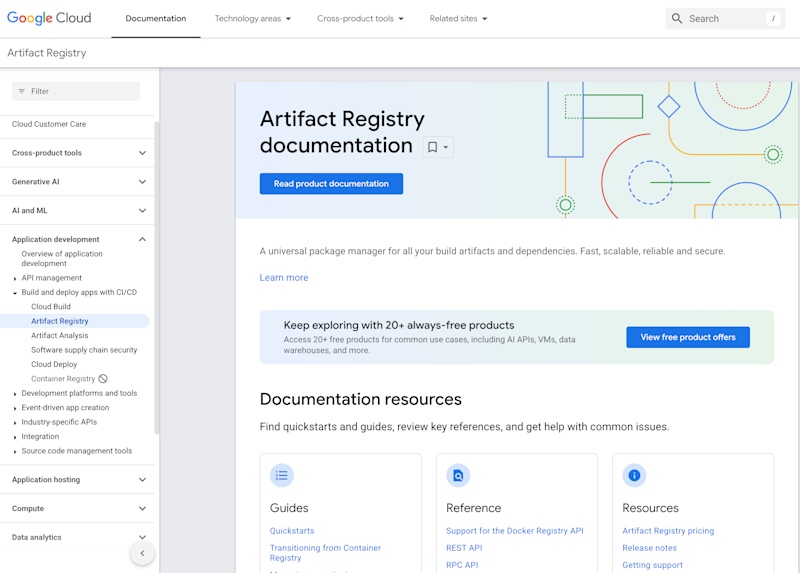Expand the Integration tree item

15,437
